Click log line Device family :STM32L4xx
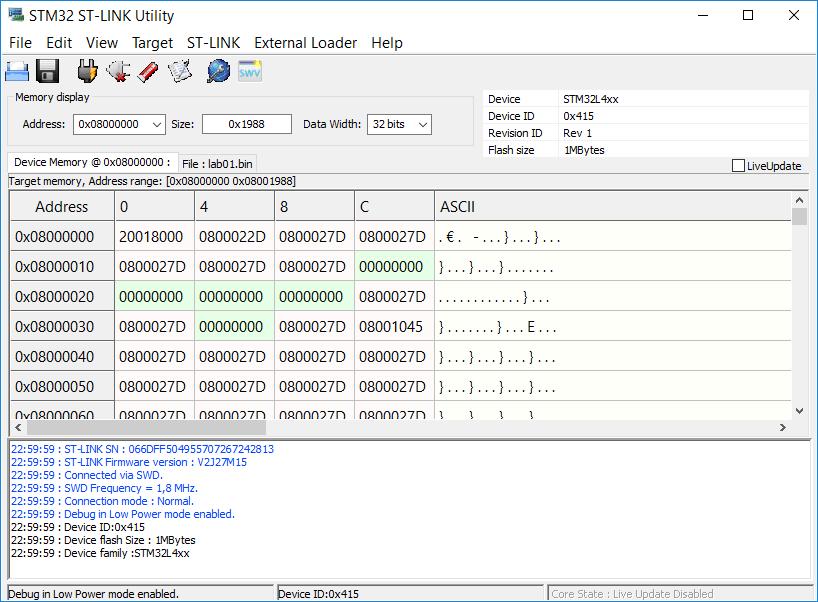The image size is (818, 602). click(x=100, y=553)
